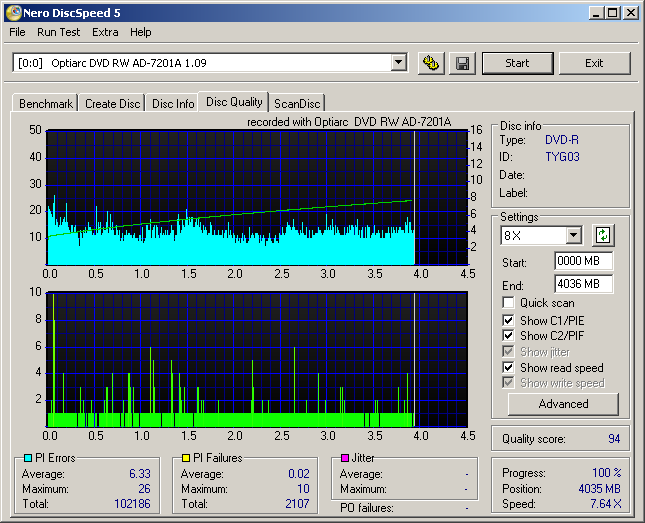Click the drive options icon next to drive selector

(431, 63)
